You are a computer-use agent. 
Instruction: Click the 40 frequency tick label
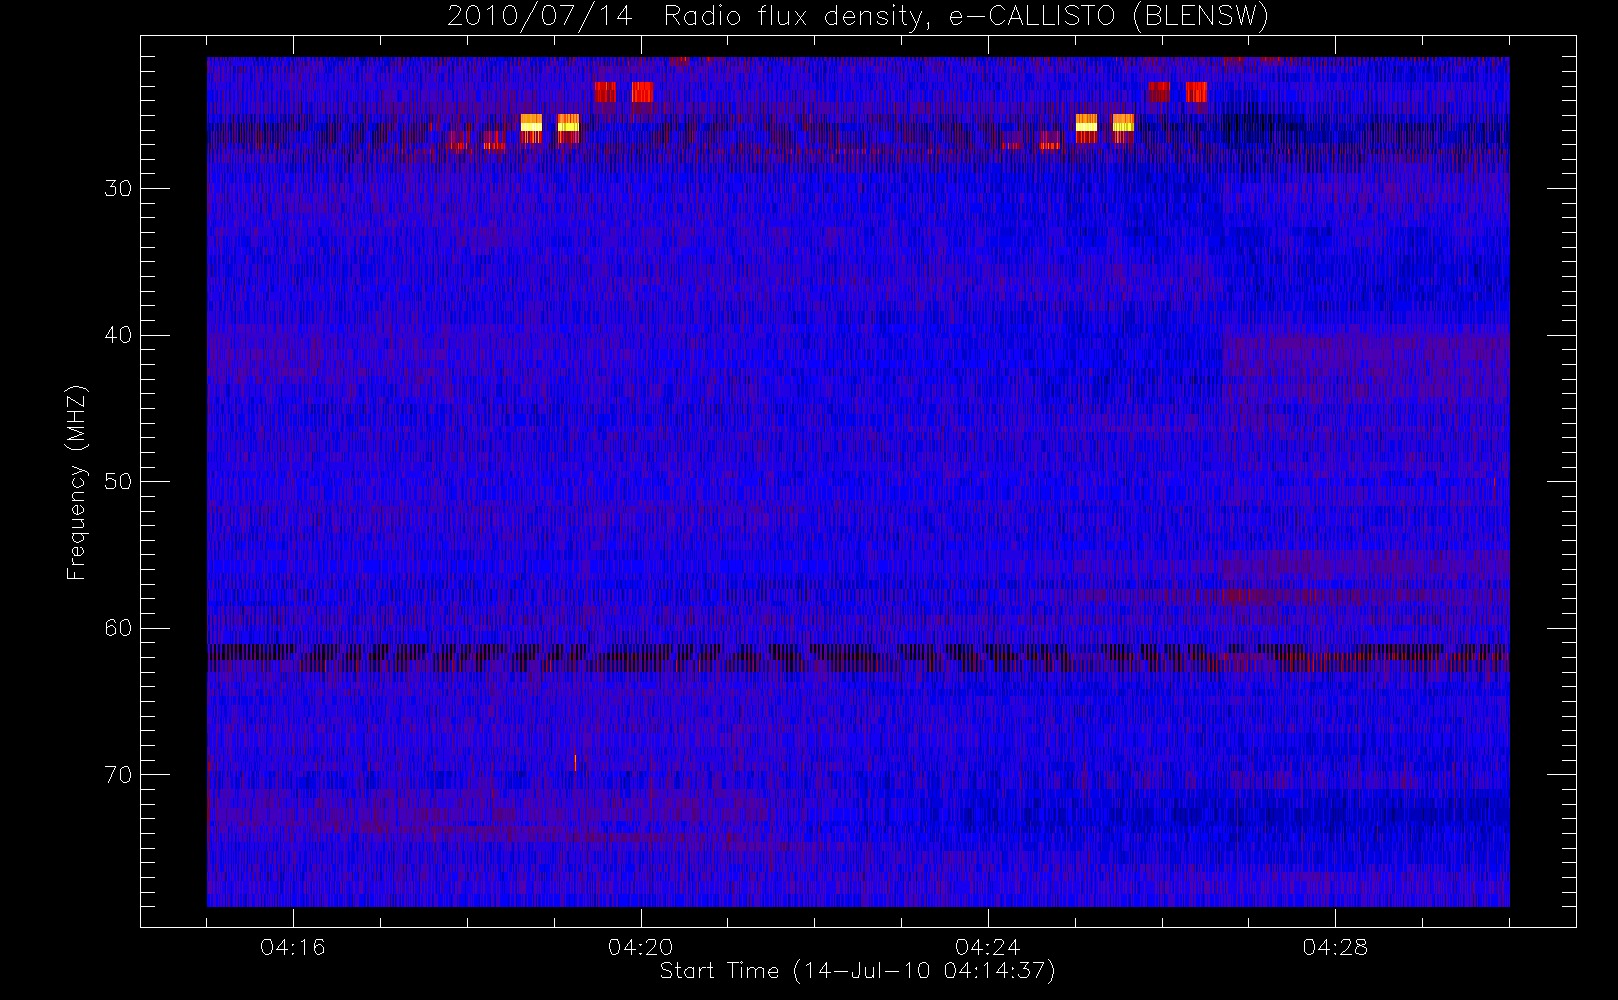118,335
